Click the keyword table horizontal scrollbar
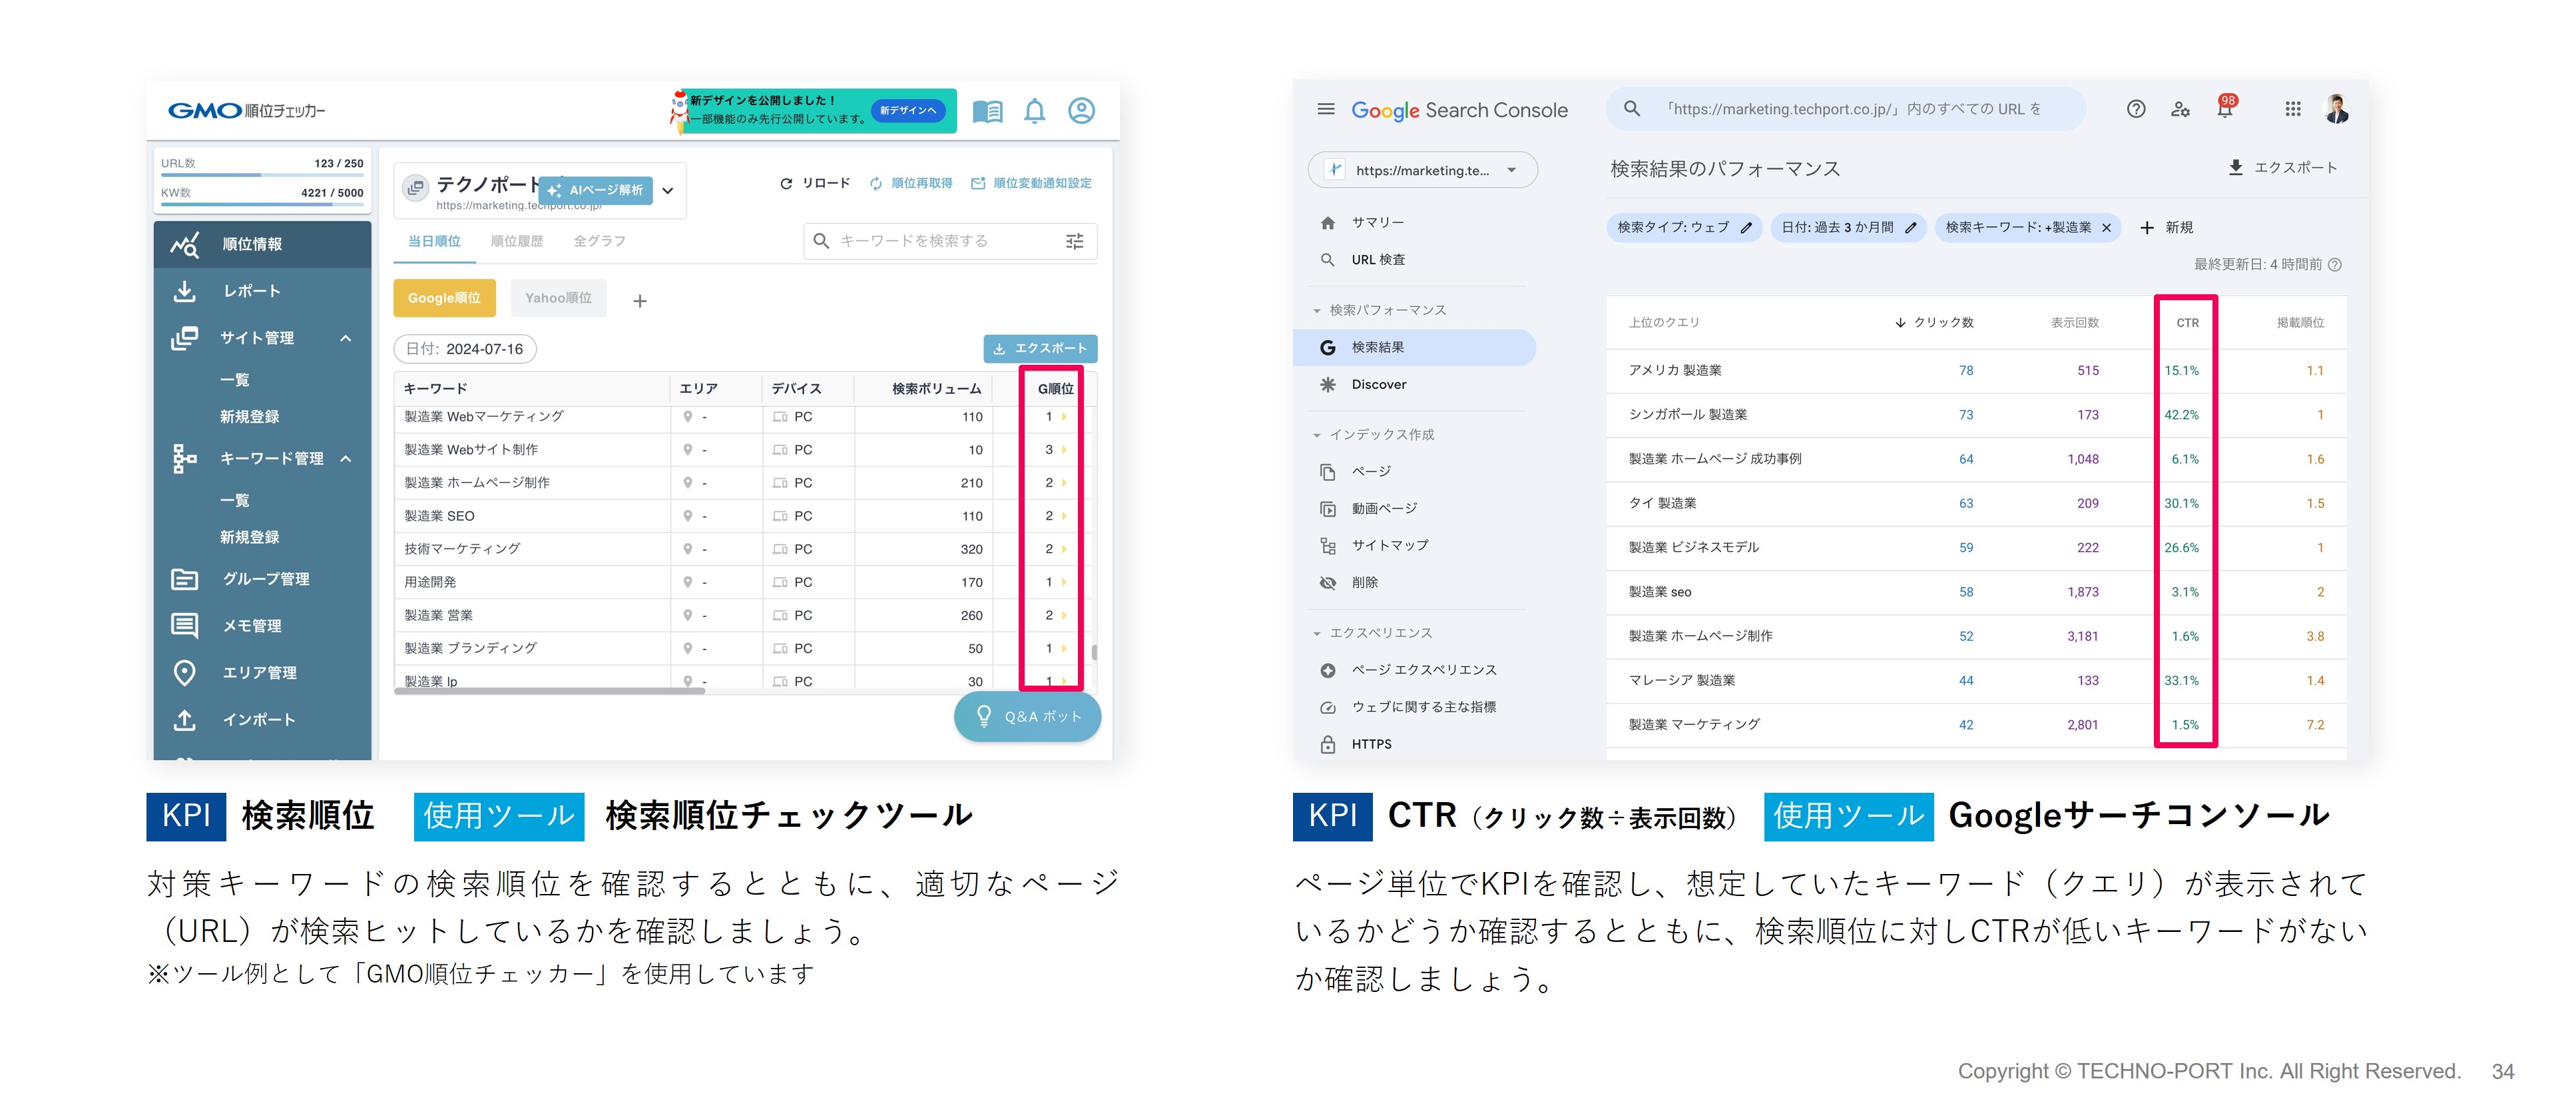 pos(550,691)
